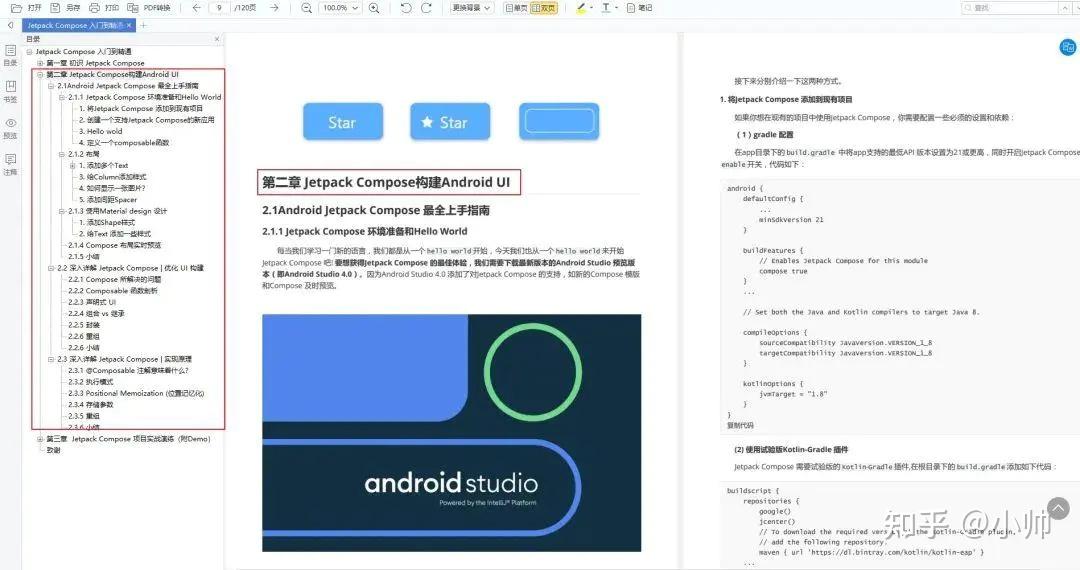This screenshot has width=1080, height=570.
Task: Switch to 双页 double page view
Action: coord(543,8)
